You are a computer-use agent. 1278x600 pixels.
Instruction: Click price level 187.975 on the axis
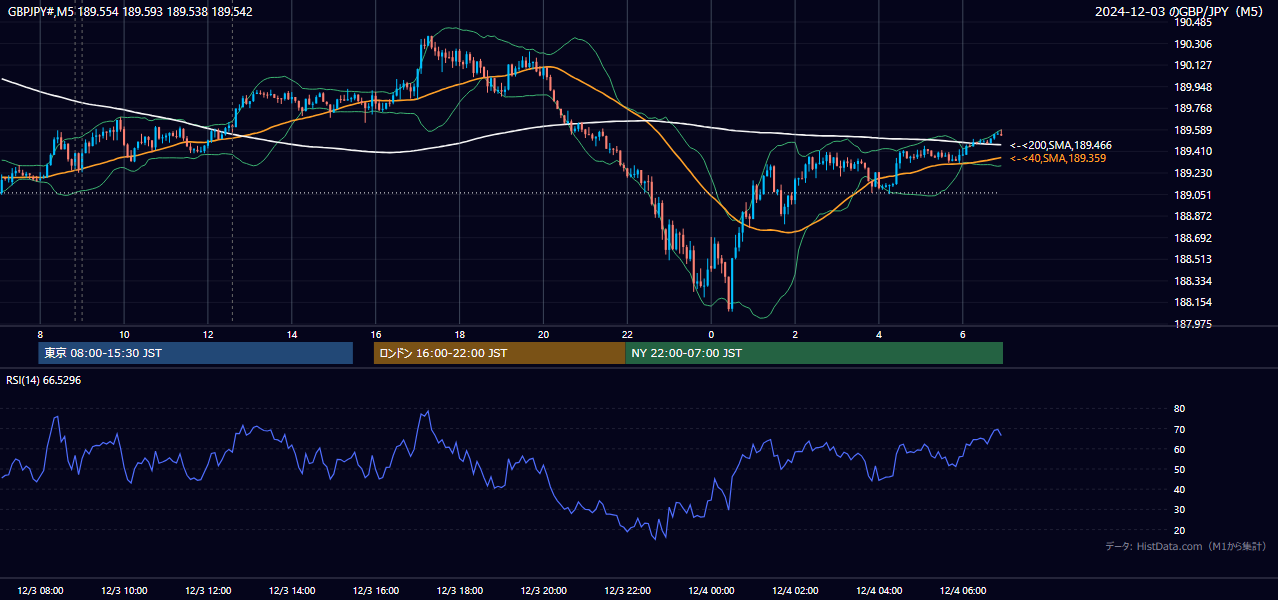point(1193,324)
